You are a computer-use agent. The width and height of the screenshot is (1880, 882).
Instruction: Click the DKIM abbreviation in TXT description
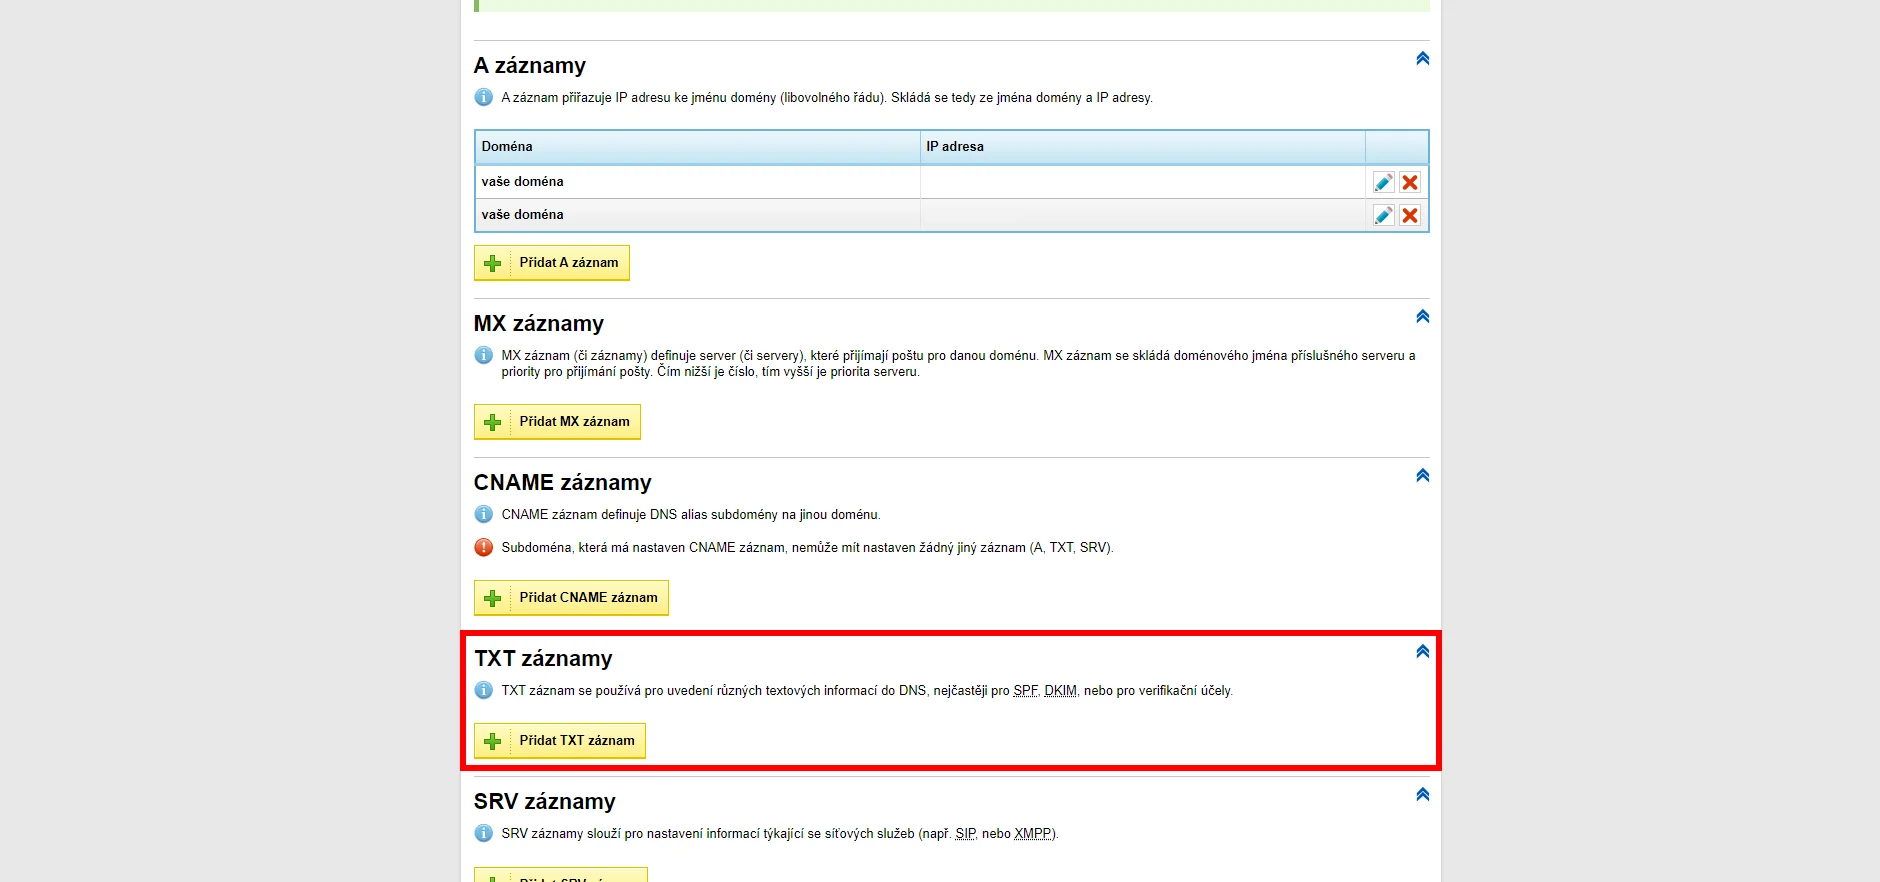[x=1060, y=691]
